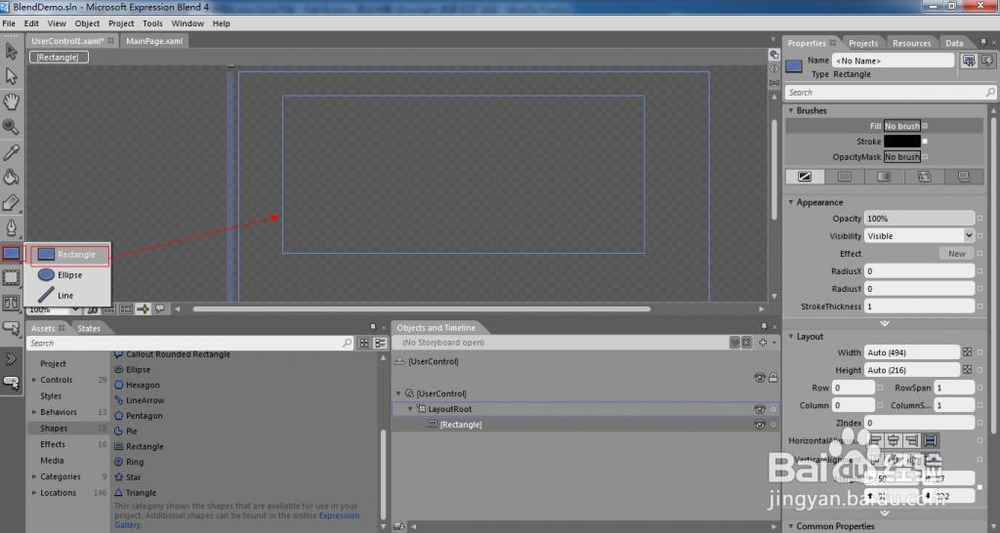Switch to the States tab
1000x533 pixels.
(x=89, y=328)
